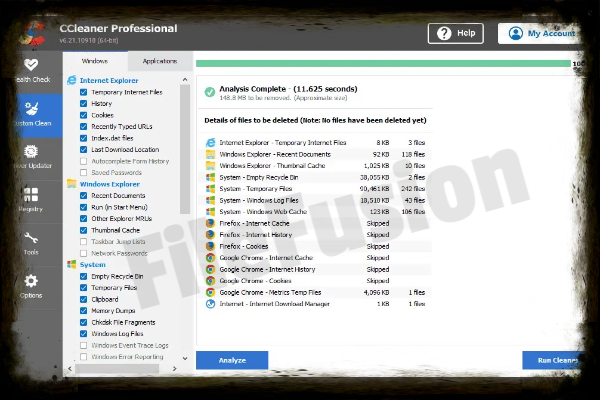The height and width of the screenshot is (400, 600).
Task: Click Firefox icon beside Internet History result
Action: click(x=210, y=235)
